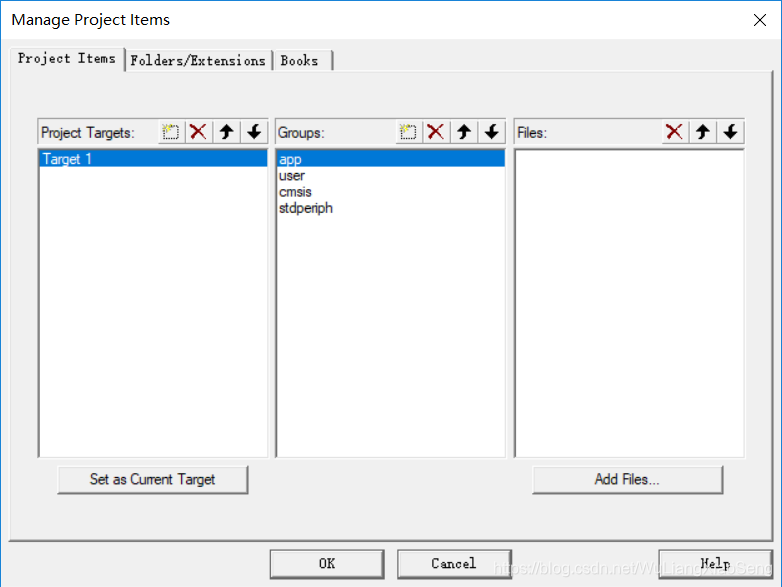The width and height of the screenshot is (782, 587).
Task: Click inside the empty Files list
Action: pos(629,303)
